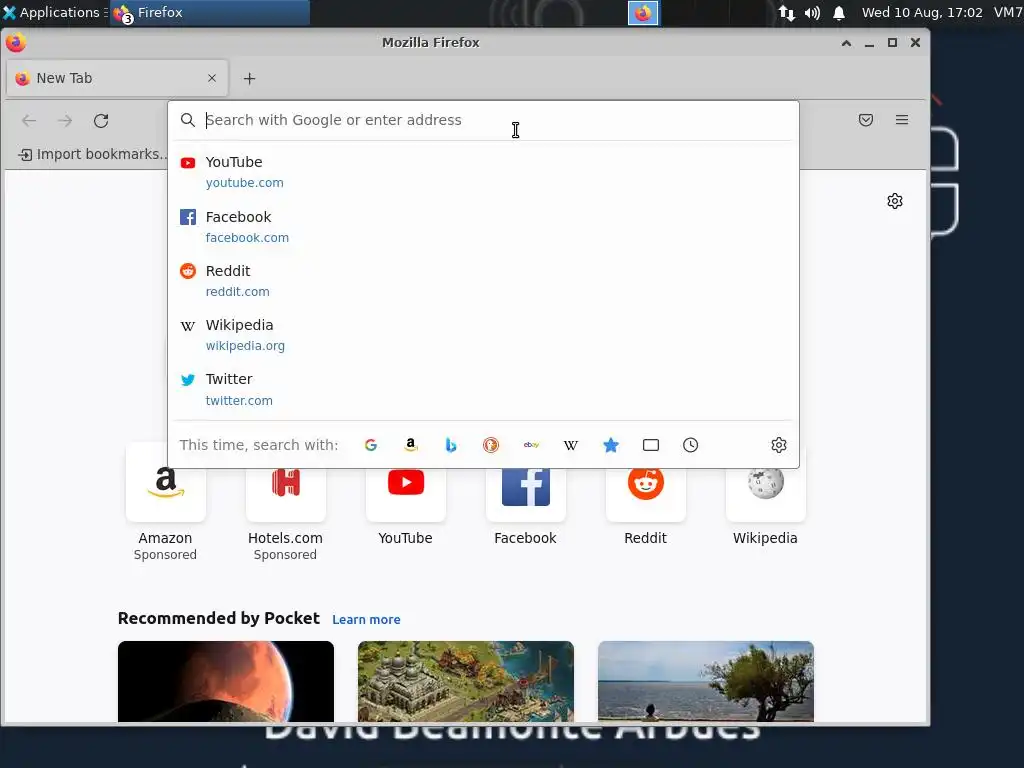Search this time with Google icon
1024x768 pixels.
tap(371, 445)
